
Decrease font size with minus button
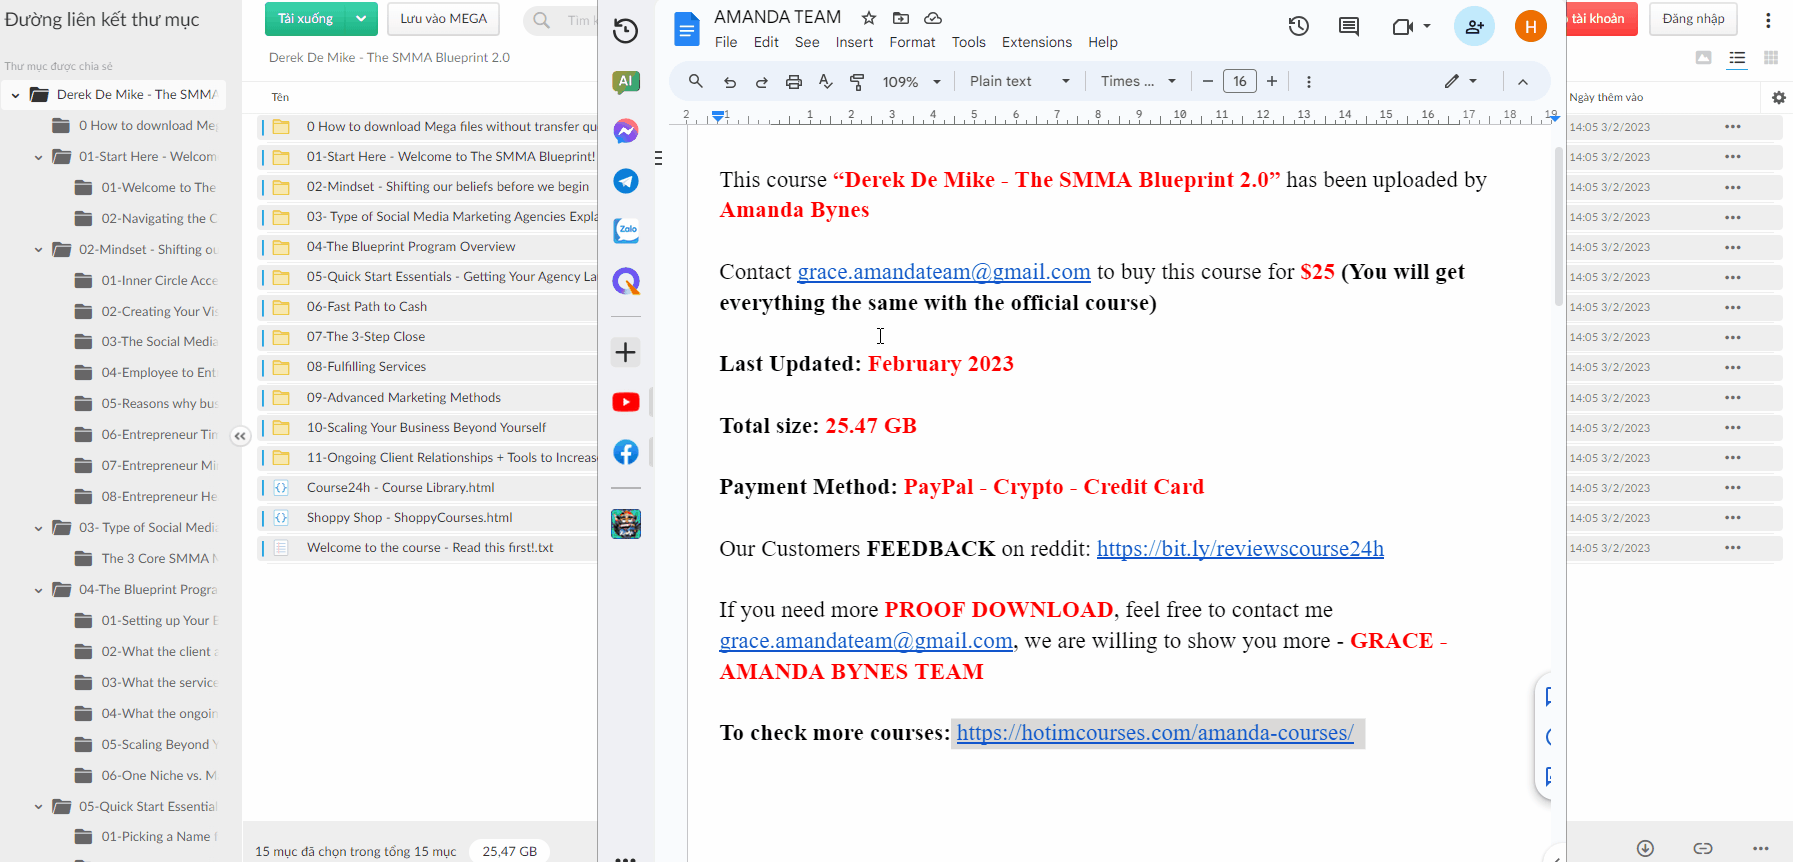click(1208, 81)
